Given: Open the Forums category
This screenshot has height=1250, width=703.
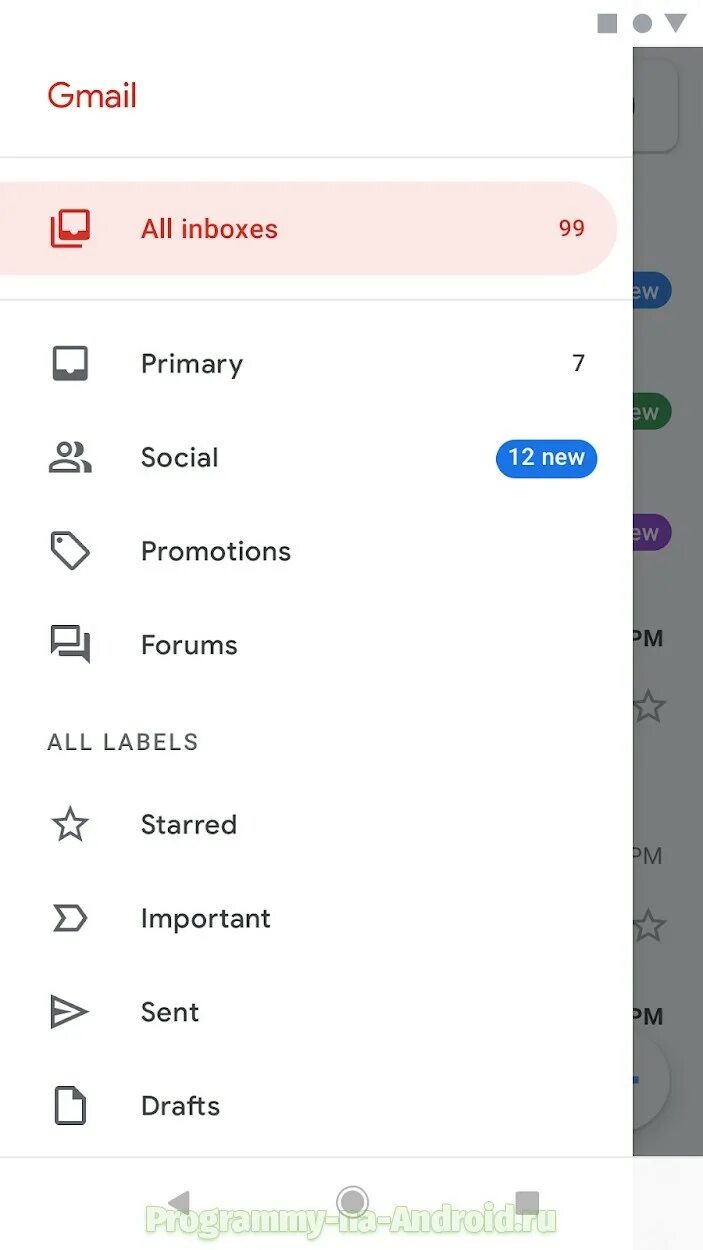Looking at the screenshot, I should [189, 645].
